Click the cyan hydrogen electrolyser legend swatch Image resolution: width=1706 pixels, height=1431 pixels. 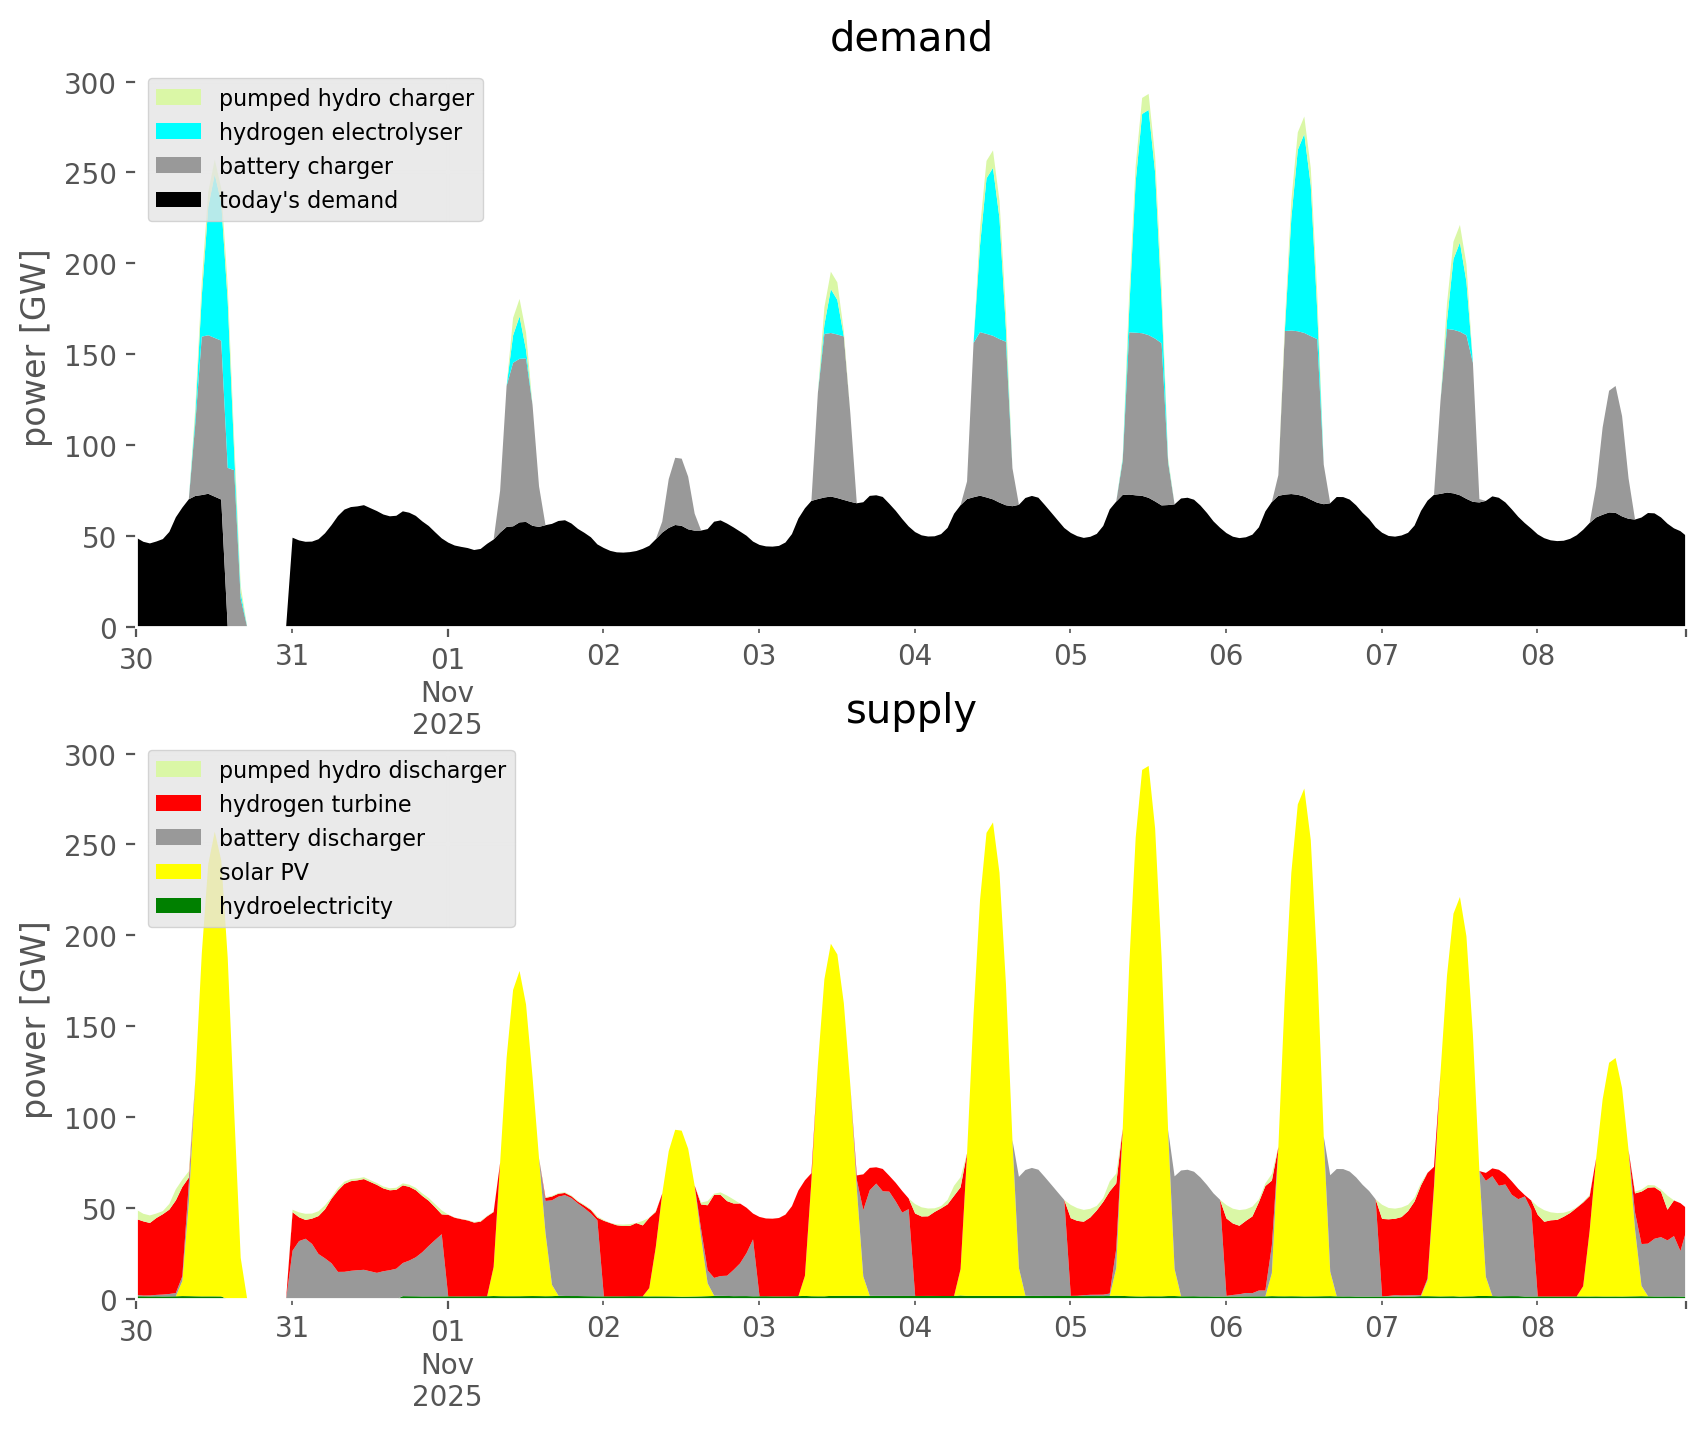(x=179, y=132)
